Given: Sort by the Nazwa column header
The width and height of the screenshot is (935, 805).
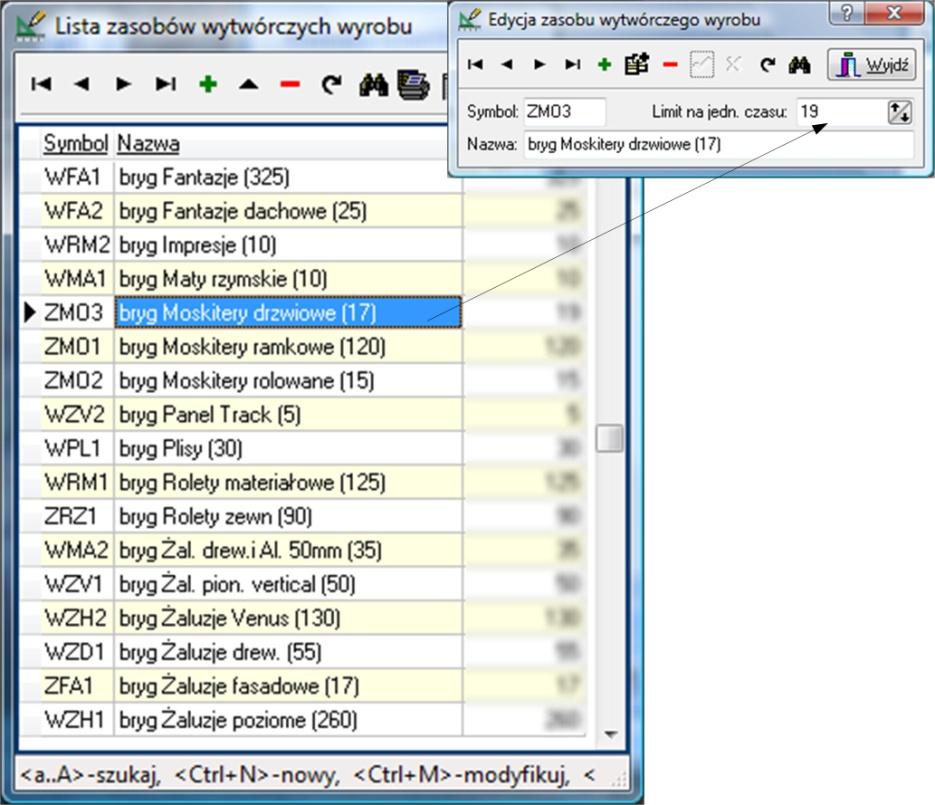Looking at the screenshot, I should (x=148, y=143).
